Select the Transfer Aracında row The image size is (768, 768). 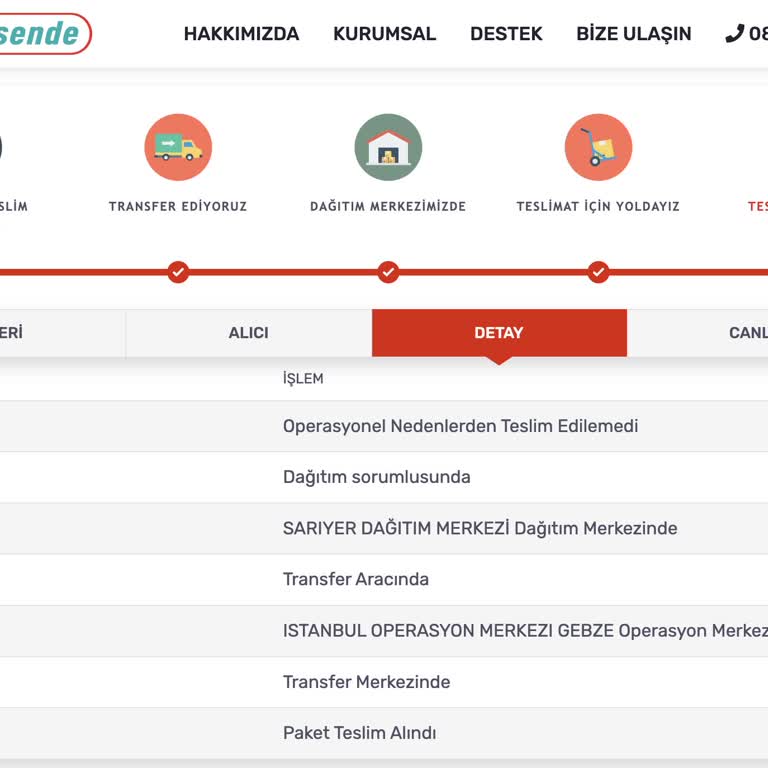pyautogui.click(x=384, y=579)
